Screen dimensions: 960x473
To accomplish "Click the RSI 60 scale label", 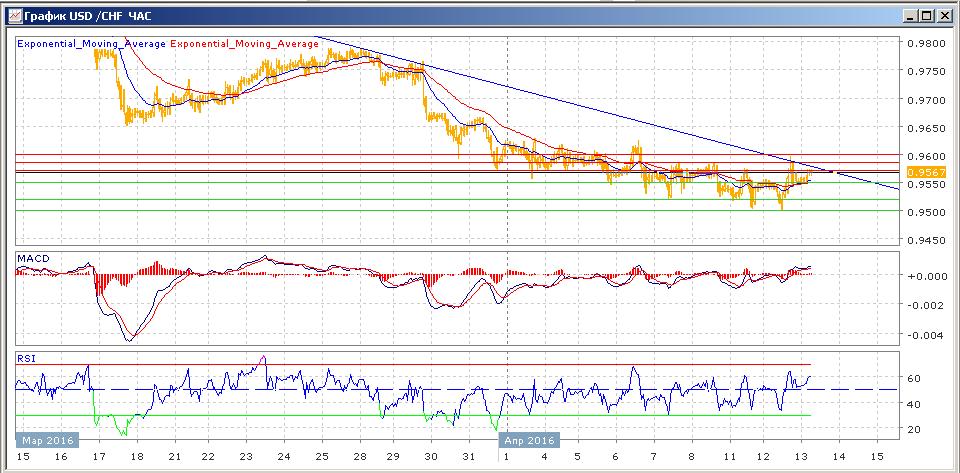I will tap(911, 379).
